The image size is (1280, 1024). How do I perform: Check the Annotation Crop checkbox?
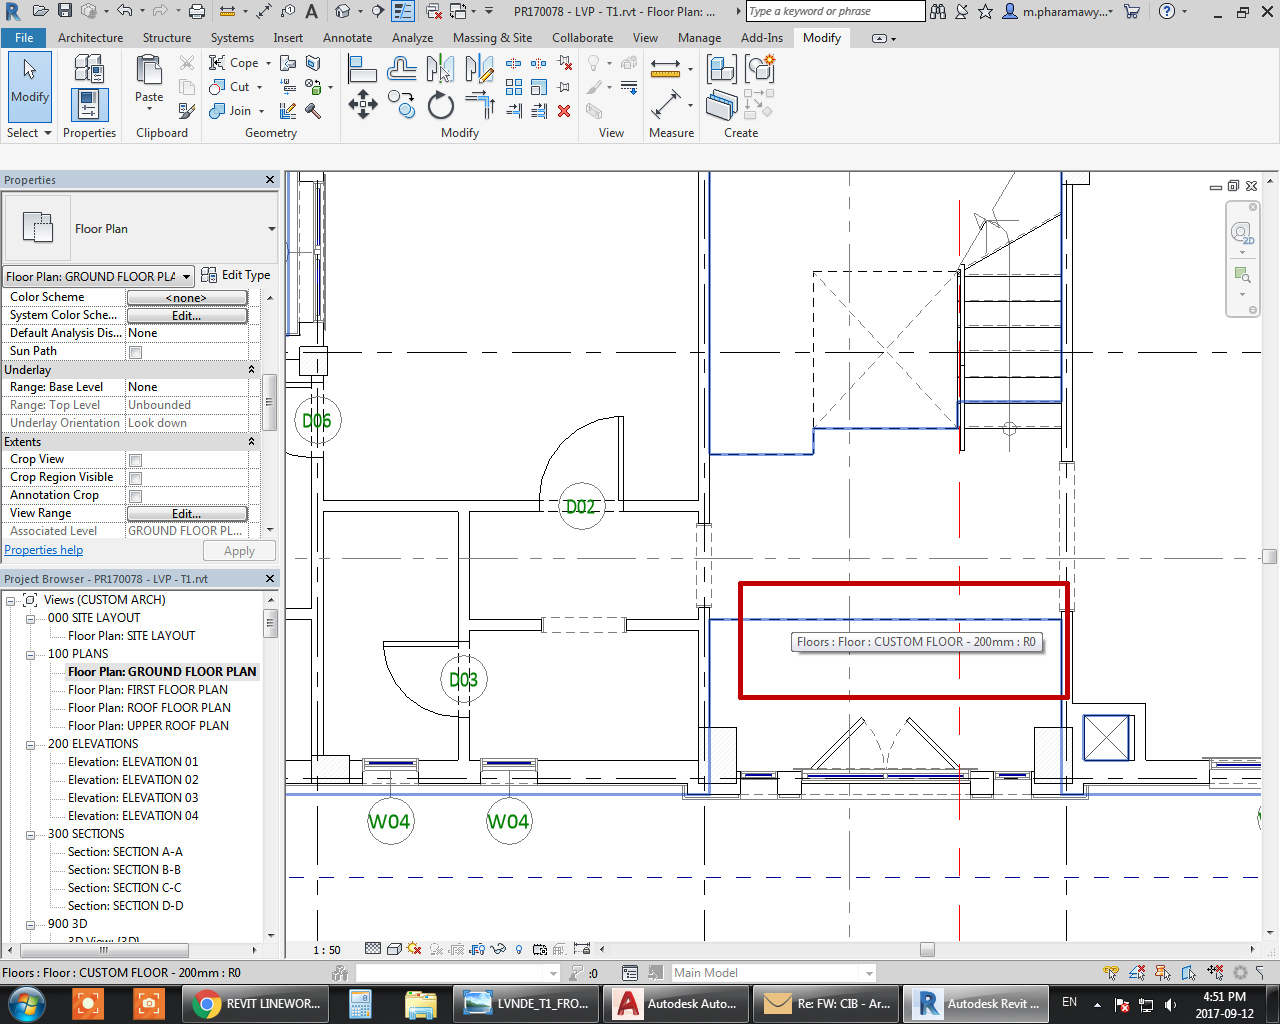tap(135, 496)
